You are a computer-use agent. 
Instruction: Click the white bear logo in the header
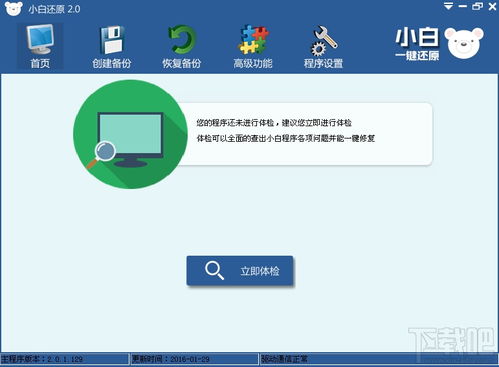point(464,44)
